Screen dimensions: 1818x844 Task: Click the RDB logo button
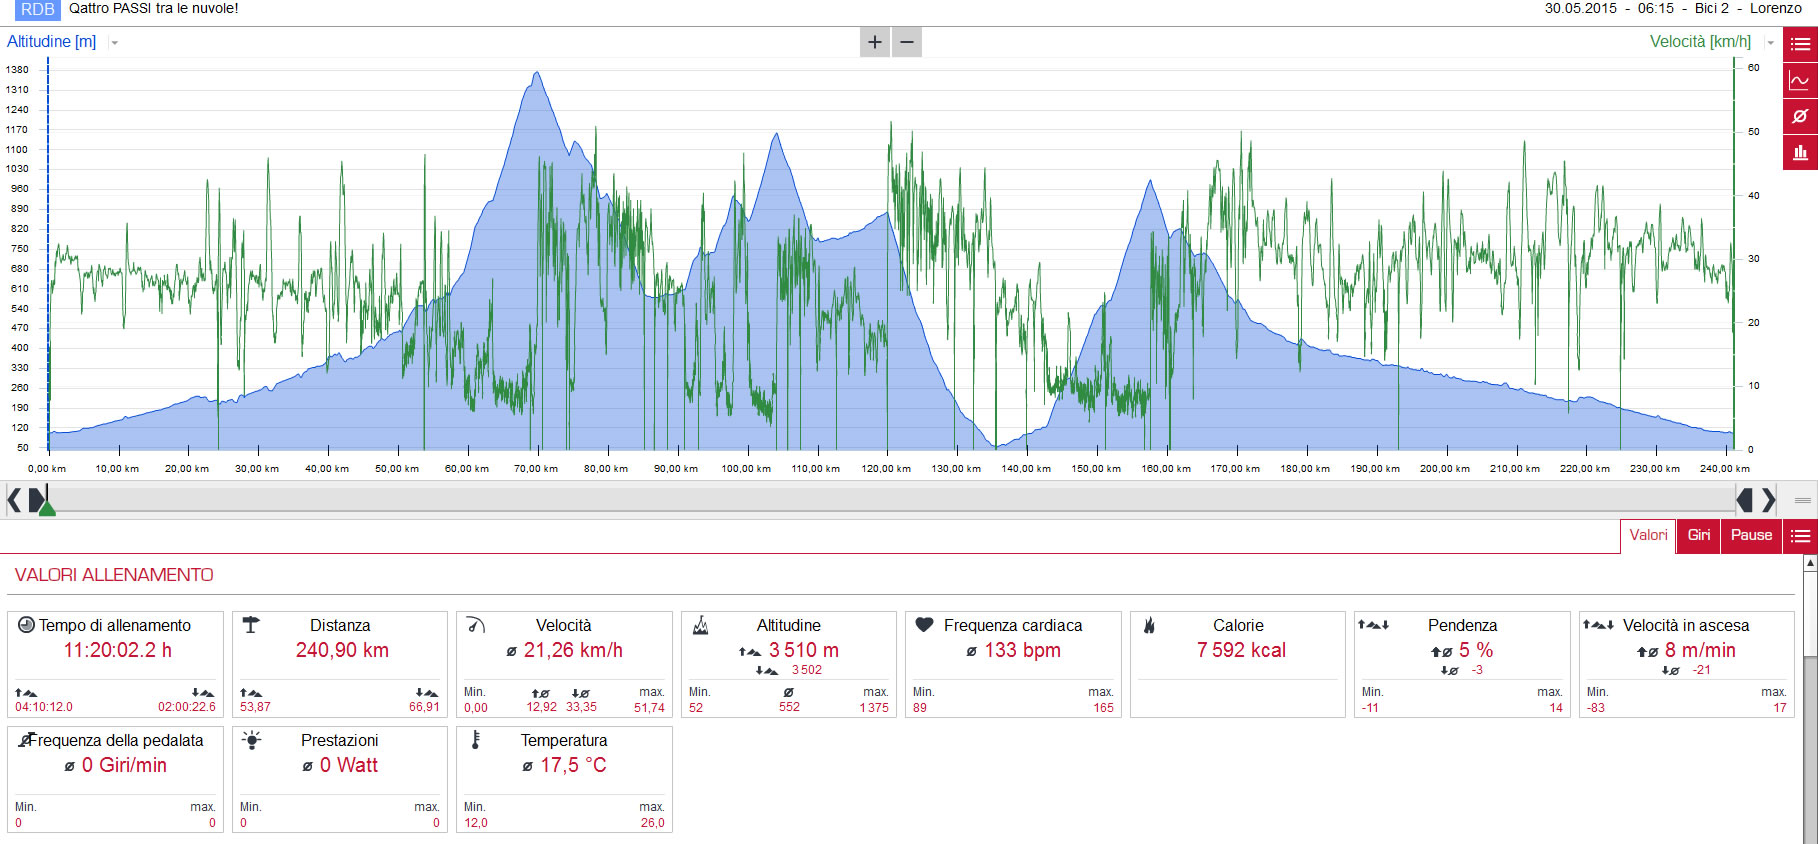pos(38,9)
